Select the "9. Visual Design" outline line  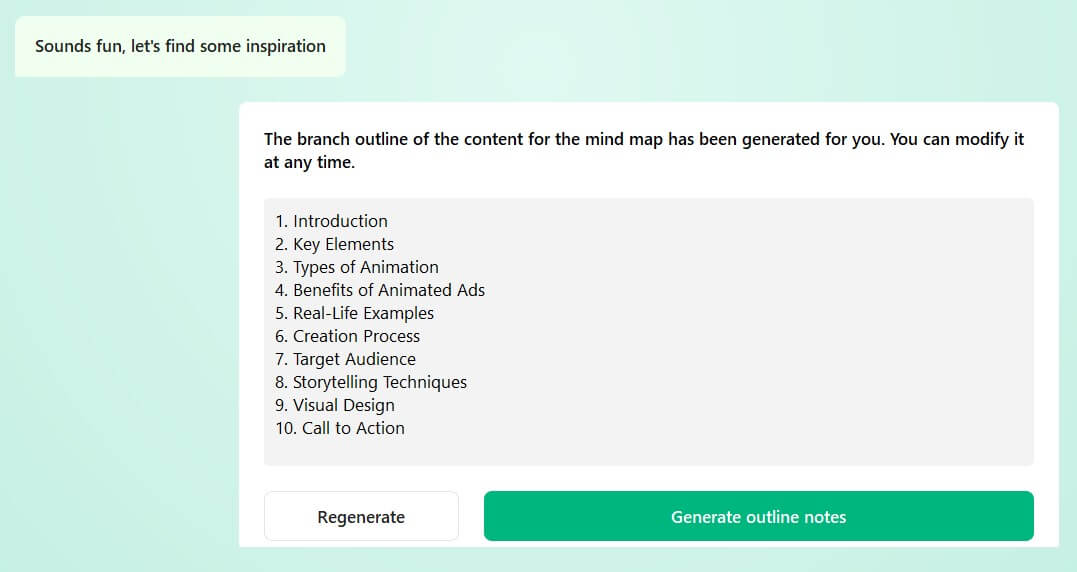coord(334,405)
